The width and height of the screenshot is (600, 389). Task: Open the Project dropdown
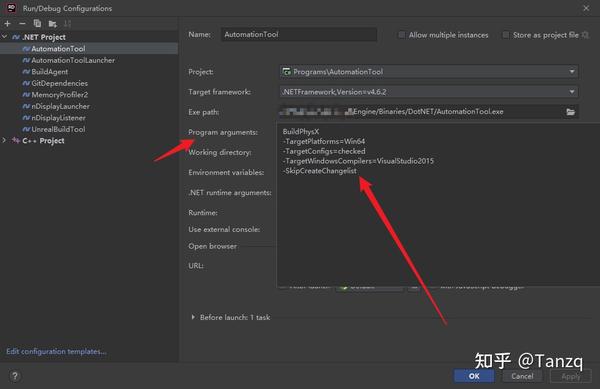(429, 72)
